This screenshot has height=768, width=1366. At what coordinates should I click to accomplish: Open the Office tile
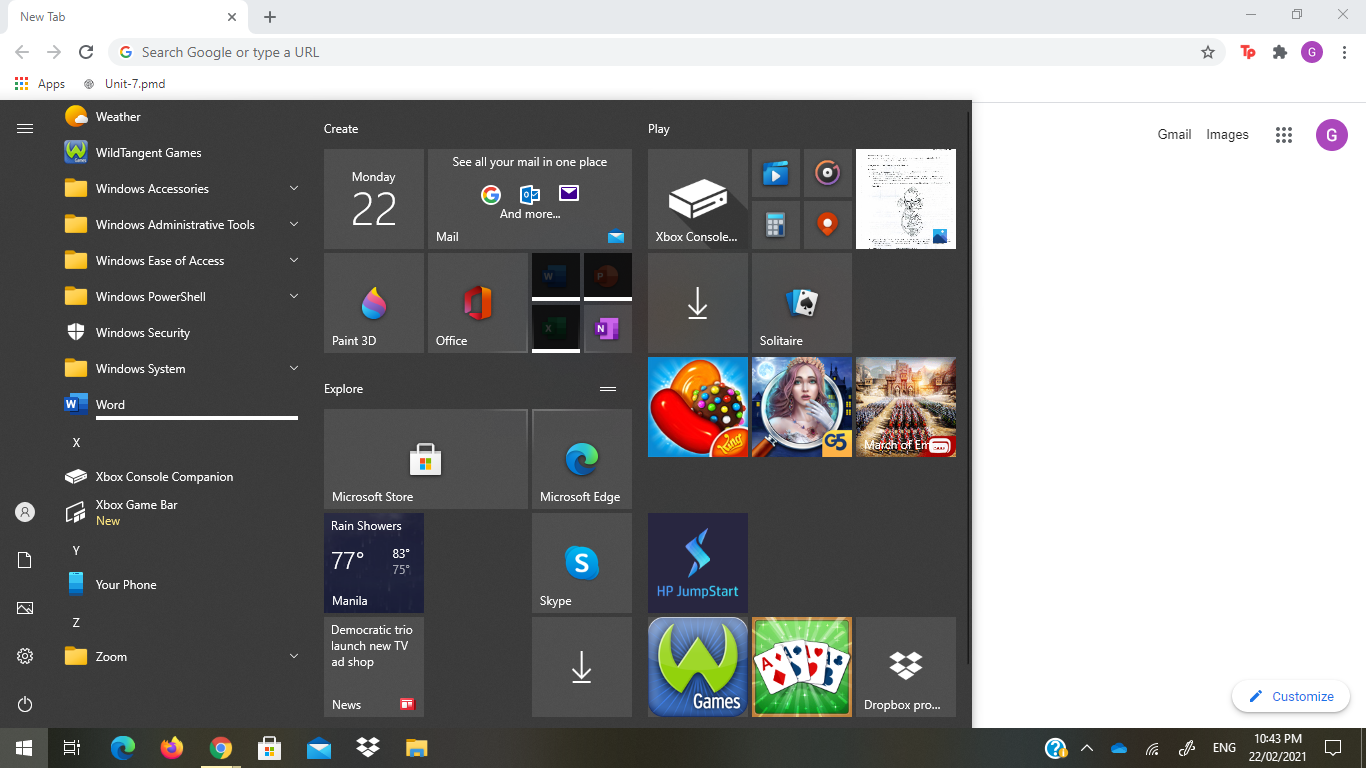click(478, 303)
